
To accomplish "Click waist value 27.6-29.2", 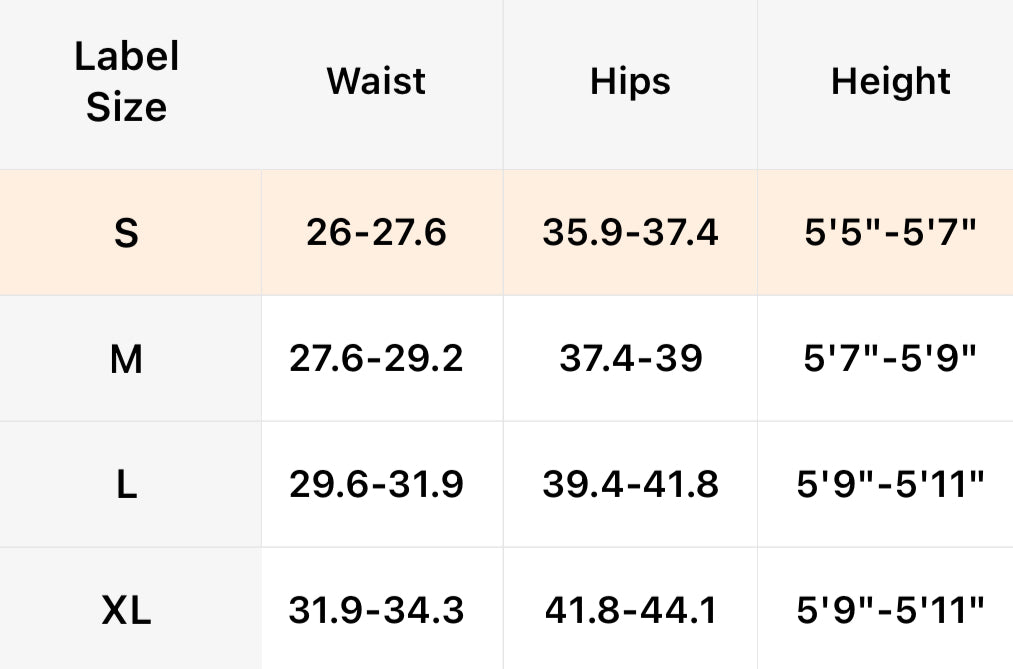I will (x=376, y=358).
